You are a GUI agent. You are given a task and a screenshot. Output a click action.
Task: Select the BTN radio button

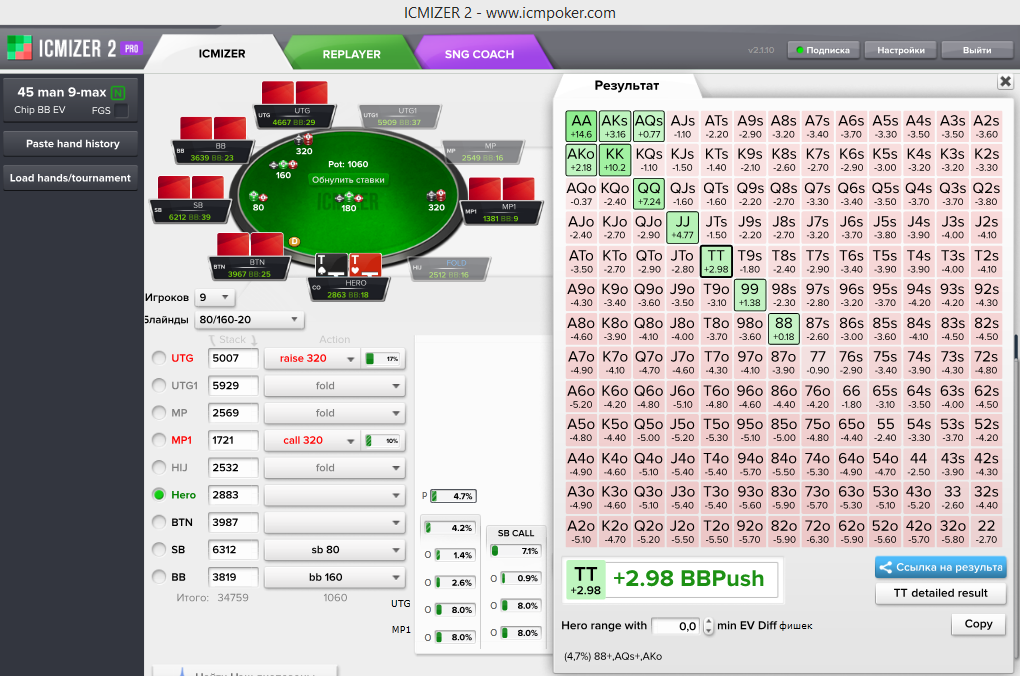point(159,522)
